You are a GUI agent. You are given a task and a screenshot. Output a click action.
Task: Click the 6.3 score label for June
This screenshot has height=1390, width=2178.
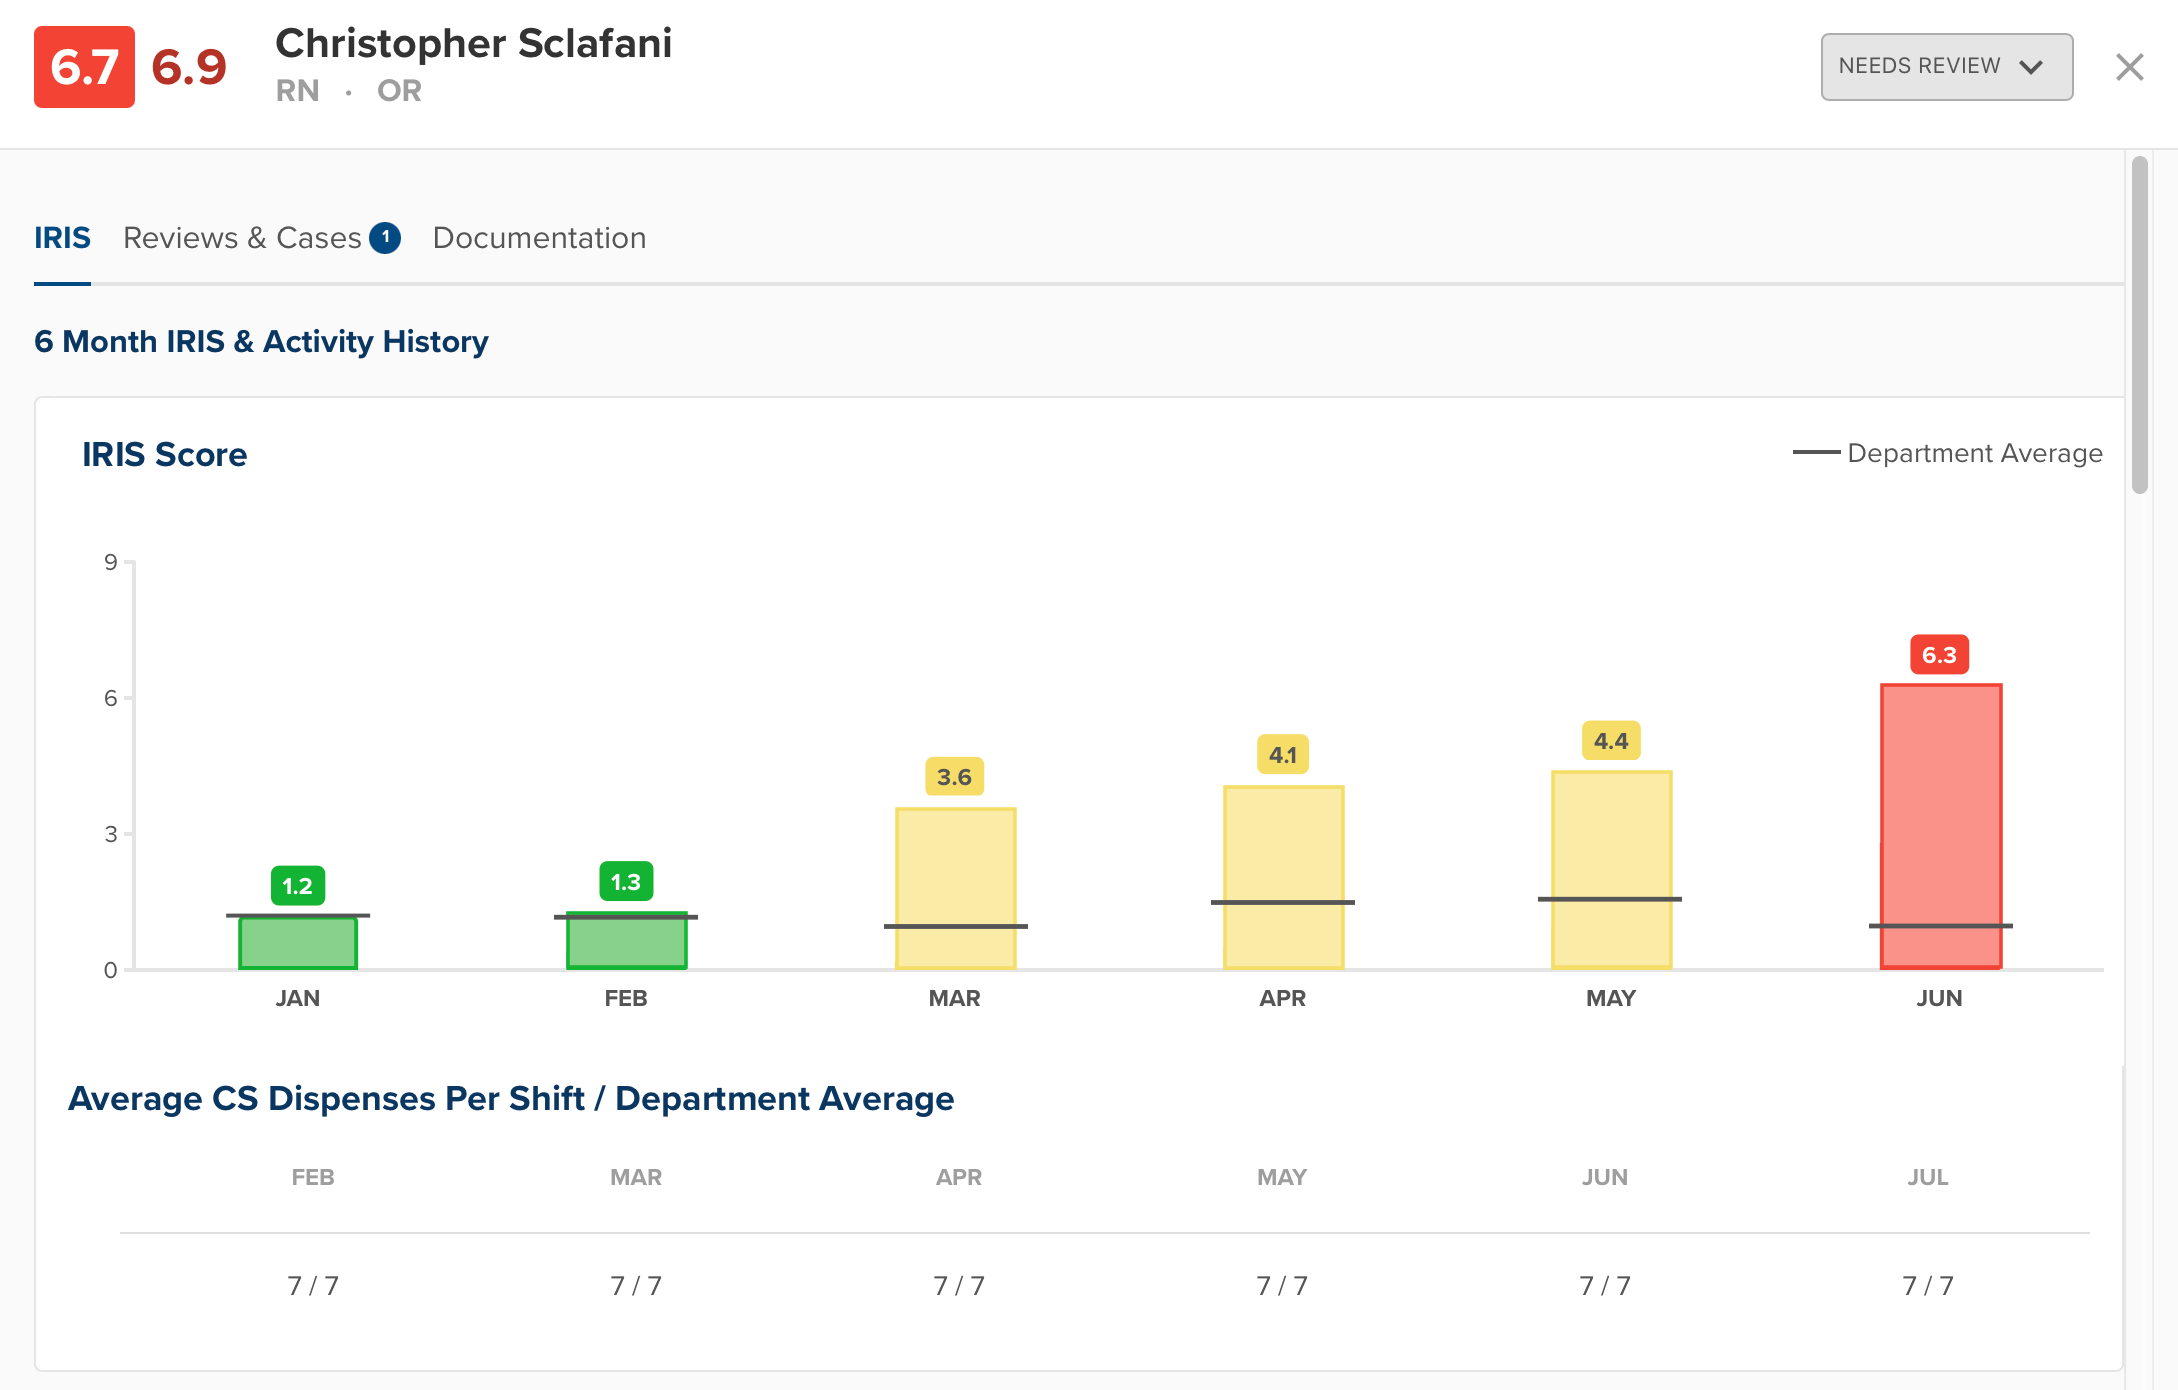[1939, 655]
